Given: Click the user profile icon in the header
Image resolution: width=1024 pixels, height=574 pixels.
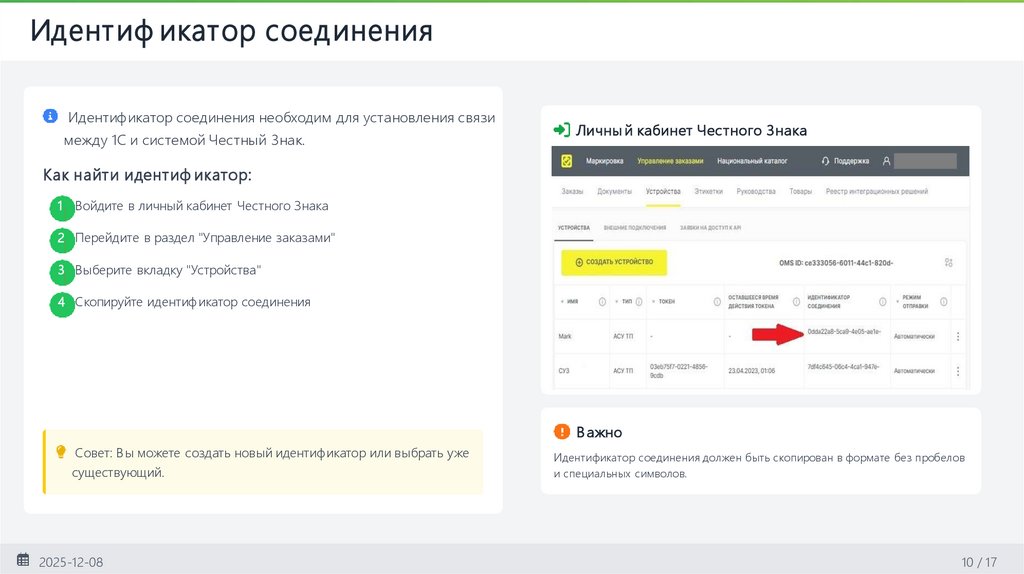Looking at the screenshot, I should coord(886,161).
